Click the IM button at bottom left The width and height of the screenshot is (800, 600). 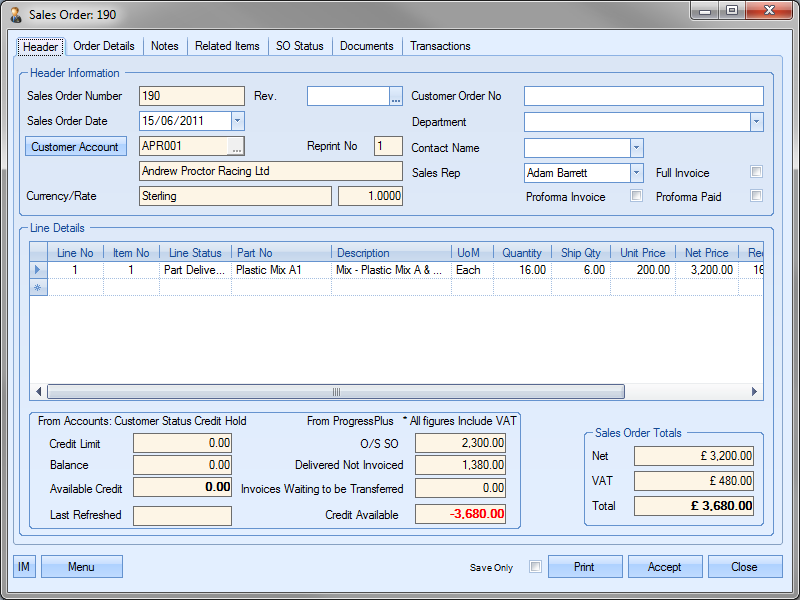click(24, 567)
